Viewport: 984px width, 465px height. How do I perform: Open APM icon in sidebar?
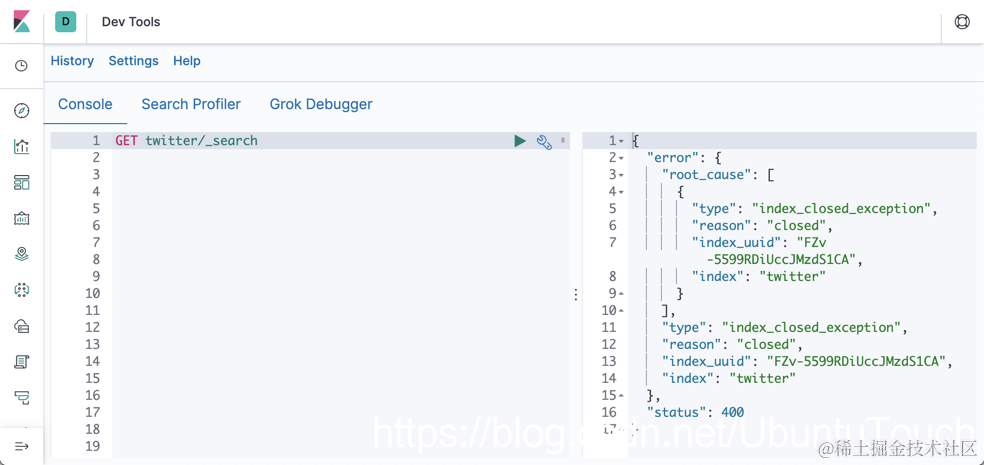click(x=21, y=397)
